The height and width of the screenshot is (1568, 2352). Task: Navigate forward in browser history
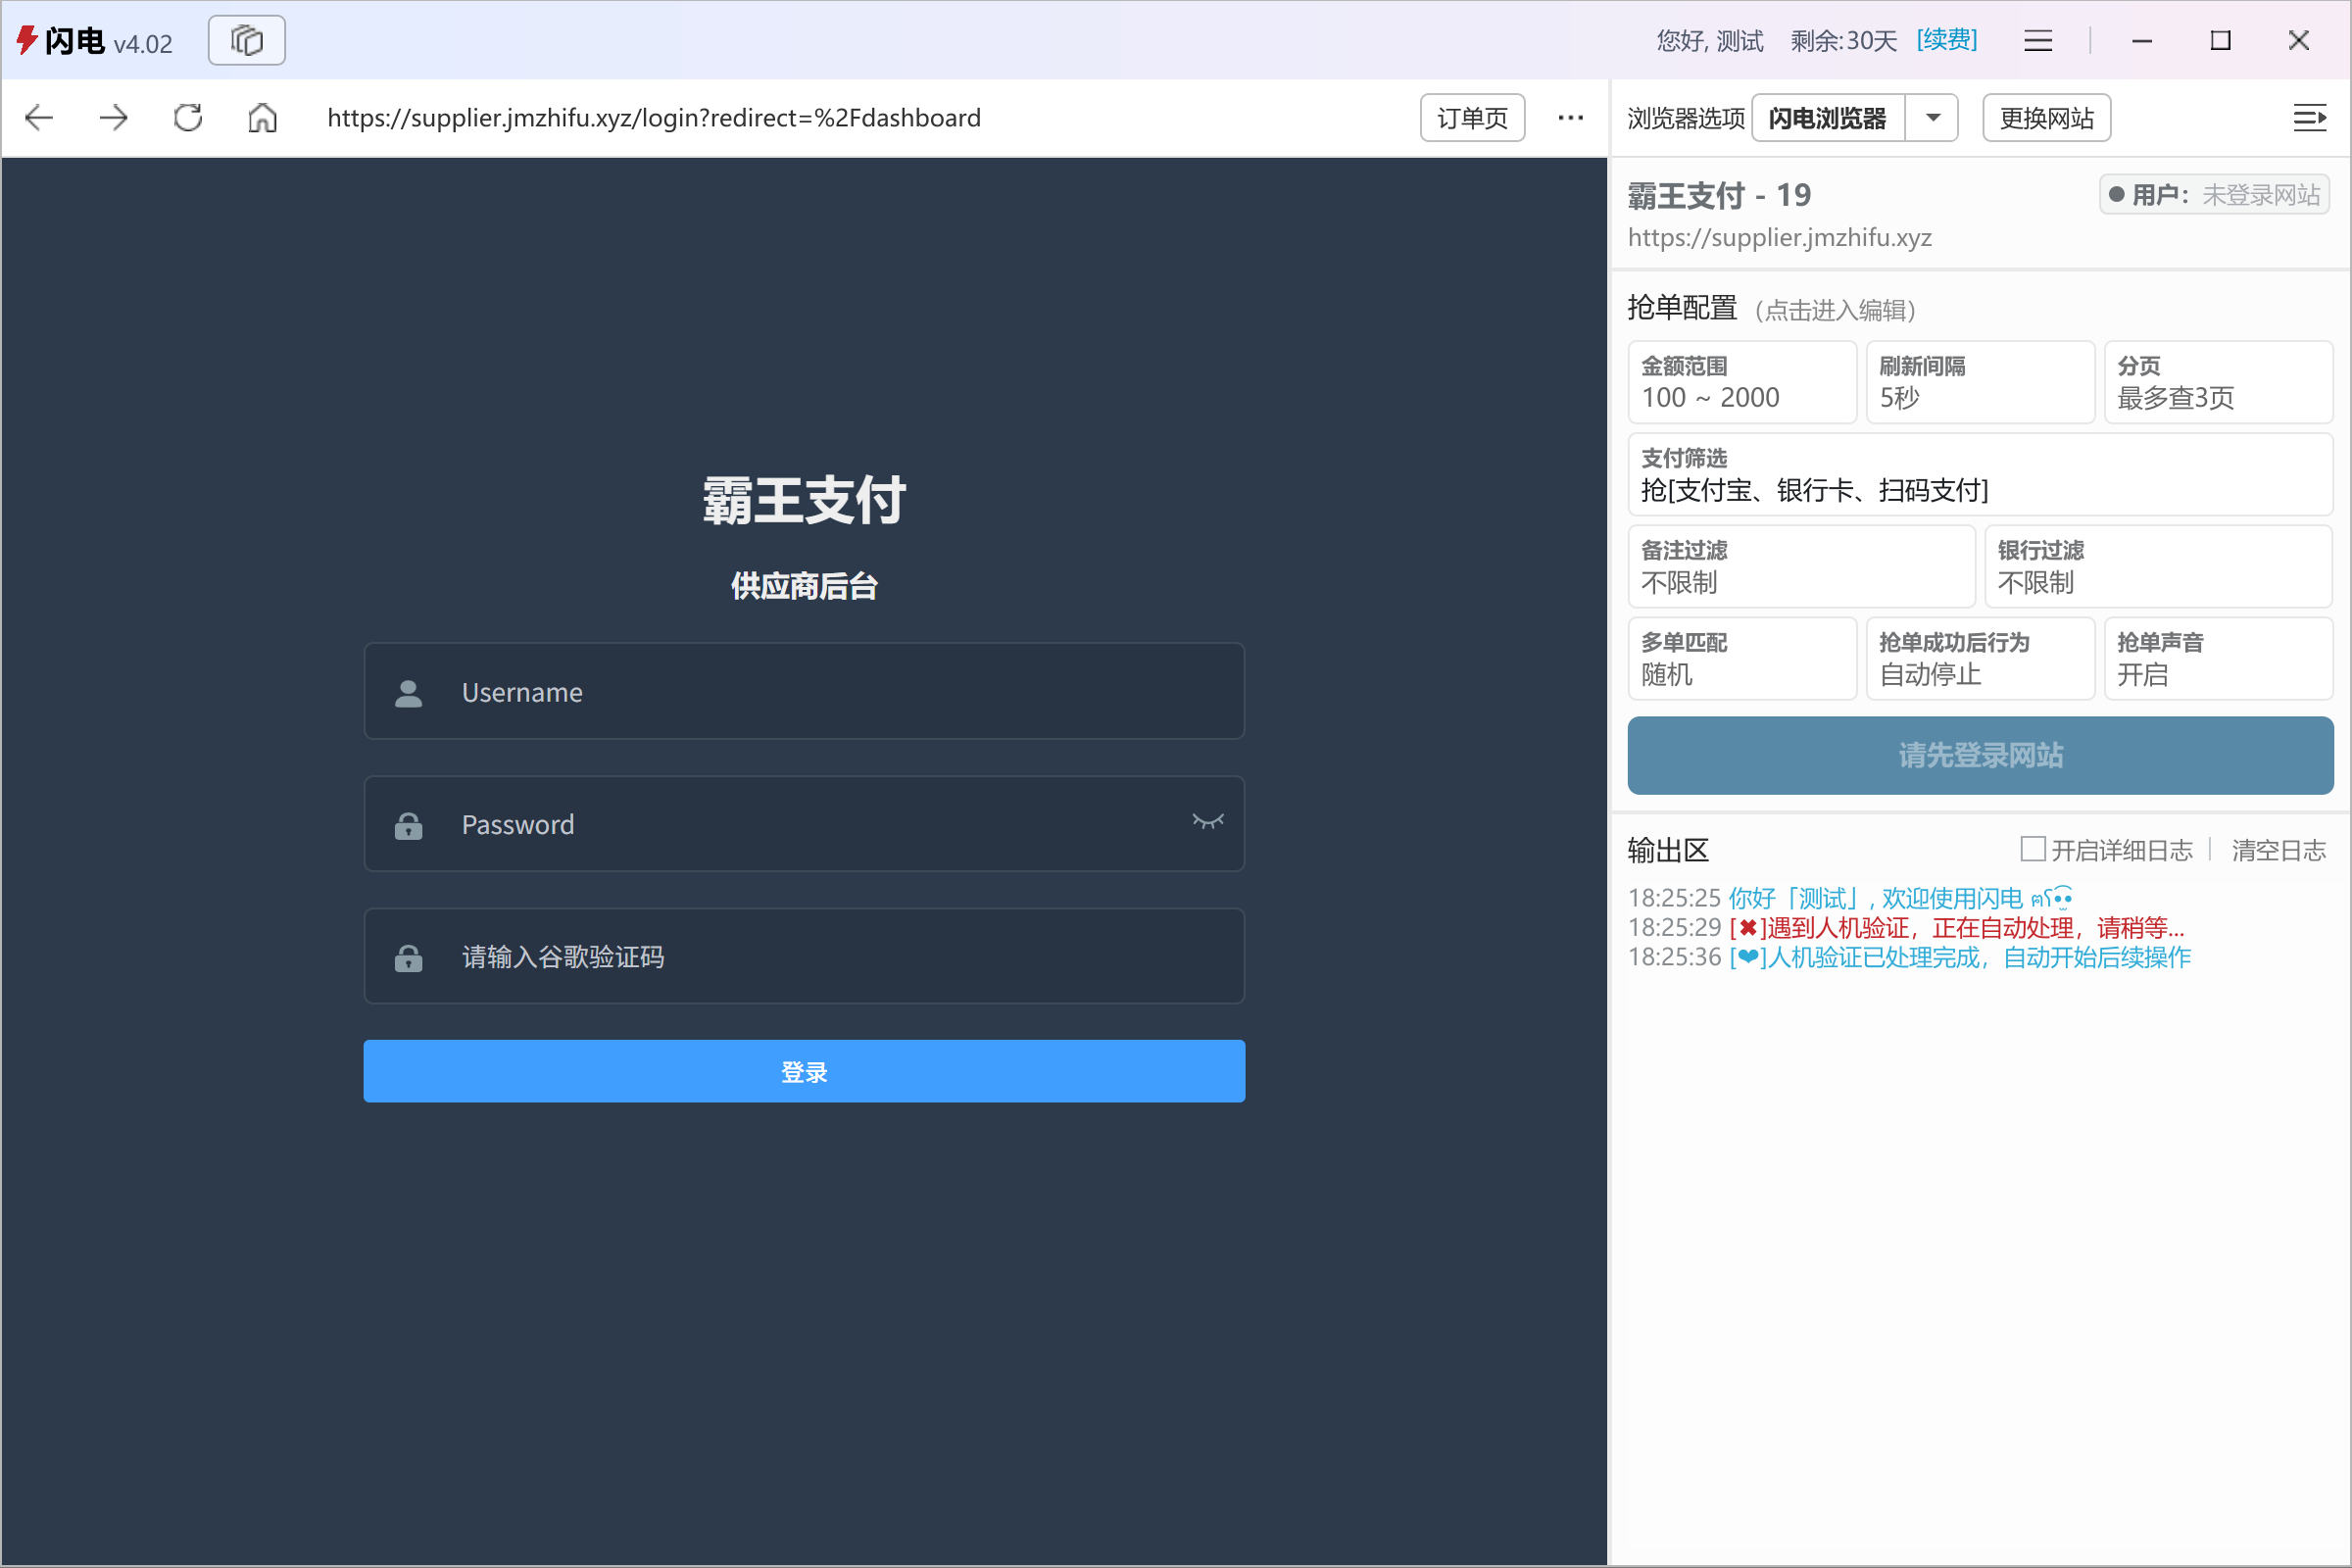pyautogui.click(x=113, y=117)
